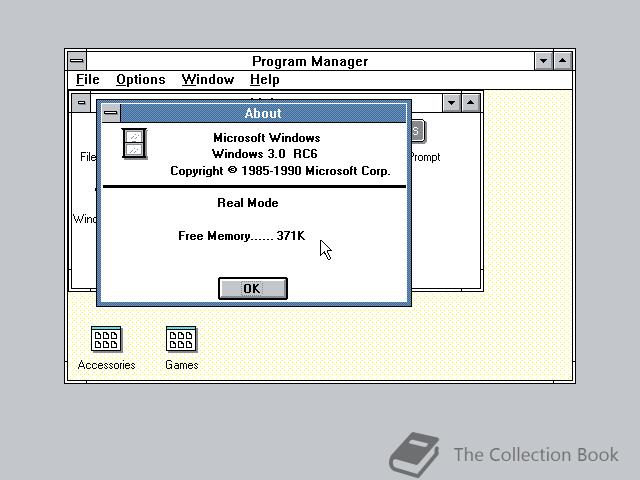
Task: Click the Windows 3.0 RC6 version text
Action: pos(264,154)
